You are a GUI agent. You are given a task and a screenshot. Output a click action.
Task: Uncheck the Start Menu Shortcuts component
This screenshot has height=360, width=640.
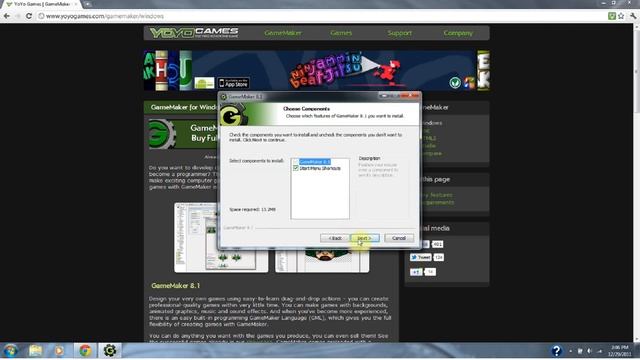296,168
